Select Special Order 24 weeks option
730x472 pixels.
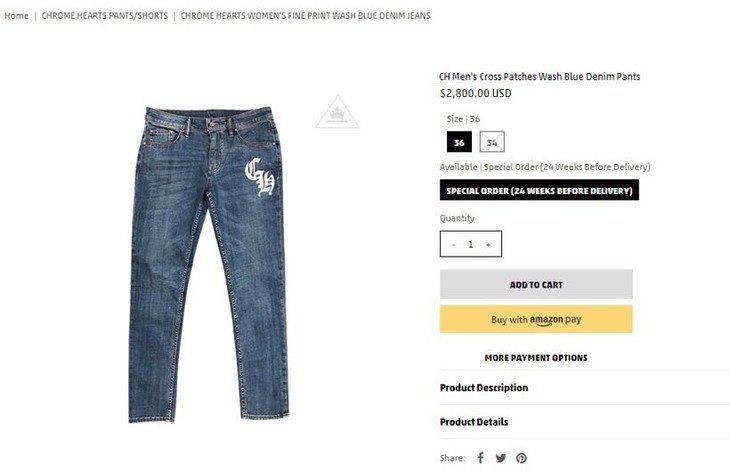click(x=539, y=190)
